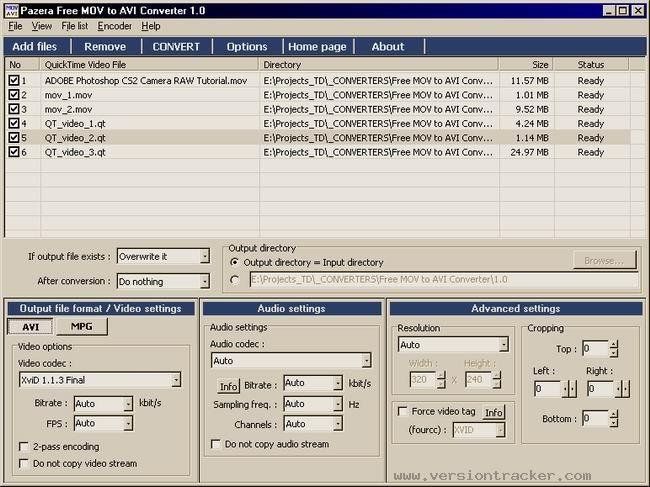Screen dimensions: 650x487
Task: Uncheck the QT_video_2.qt row checkbox
Action: [x=14, y=138]
